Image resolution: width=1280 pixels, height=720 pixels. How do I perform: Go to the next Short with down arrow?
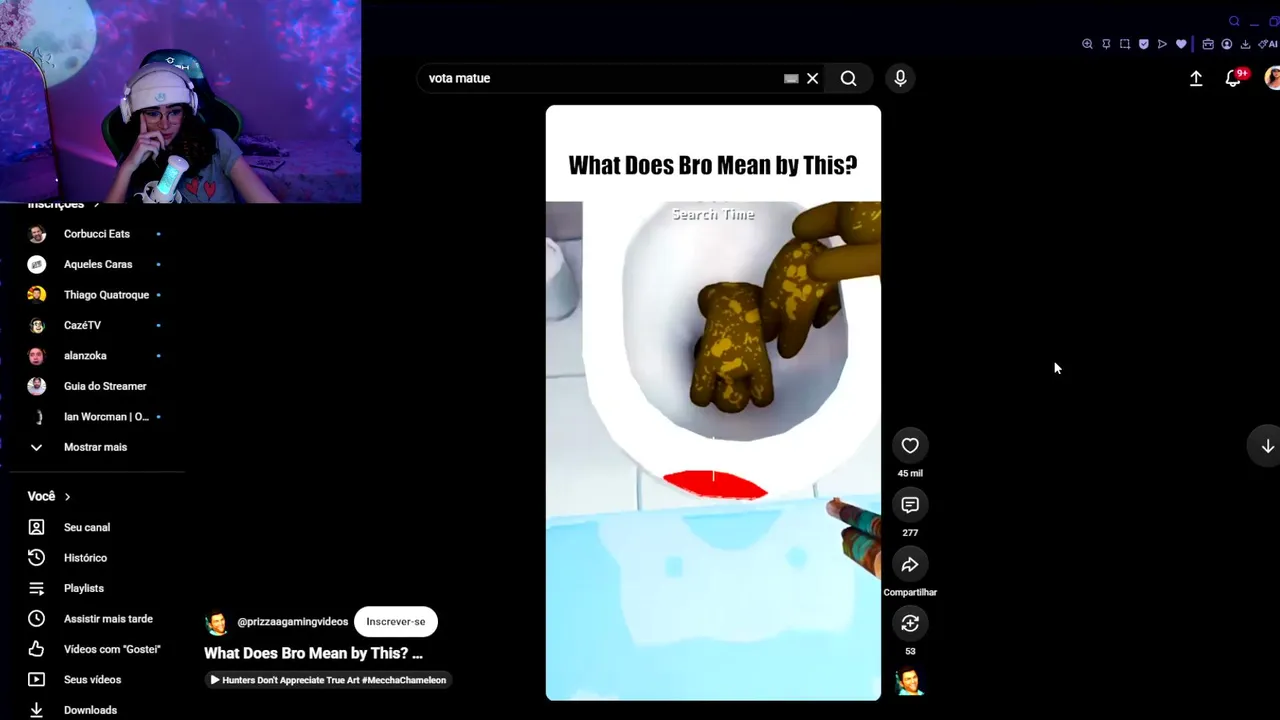pos(1267,446)
